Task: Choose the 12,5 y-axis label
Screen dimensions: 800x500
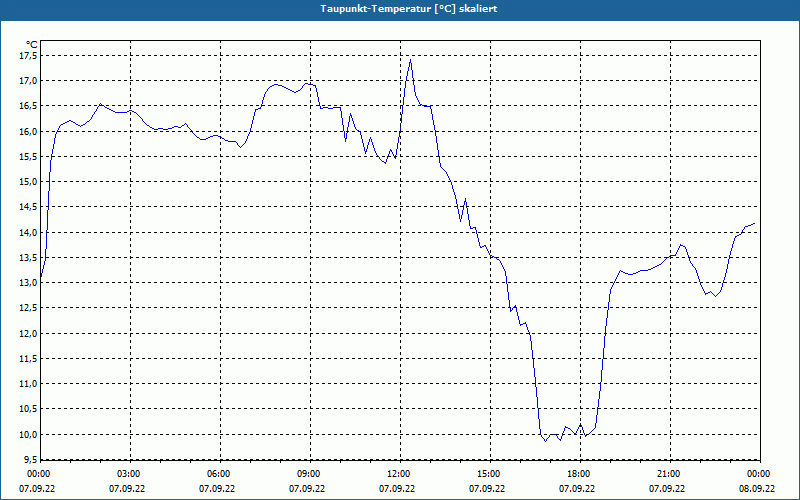Action: (x=29, y=308)
